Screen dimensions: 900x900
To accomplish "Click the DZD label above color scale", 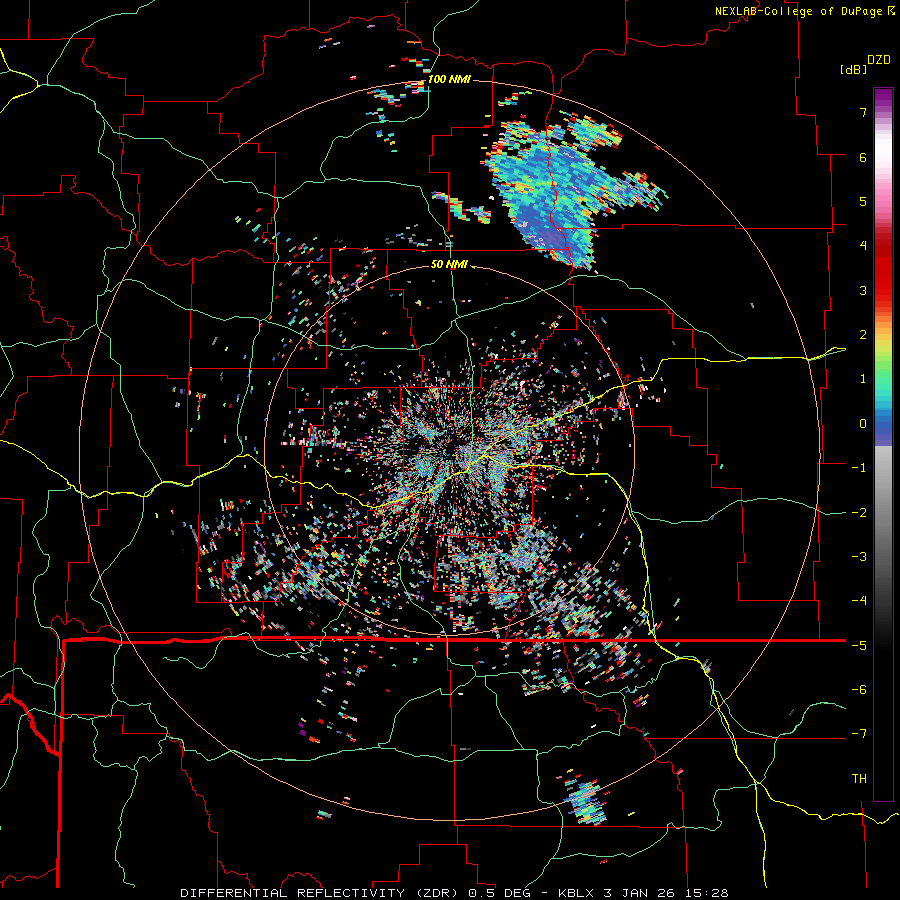I will (879, 60).
